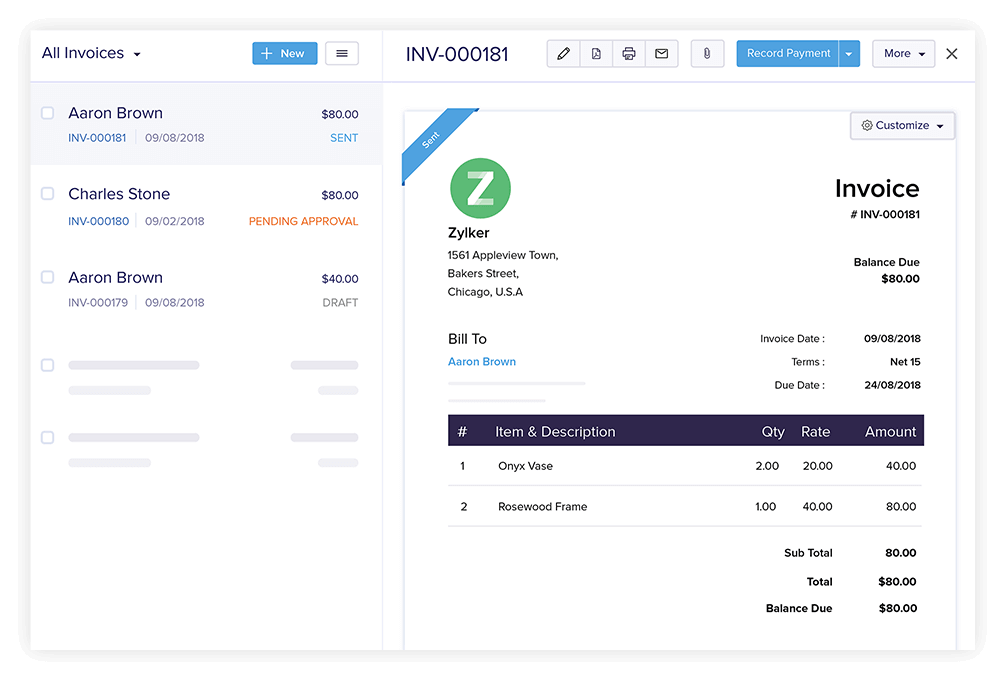This screenshot has width=1005, height=680.
Task: Click the New button to create invoice
Action: pyautogui.click(x=284, y=53)
